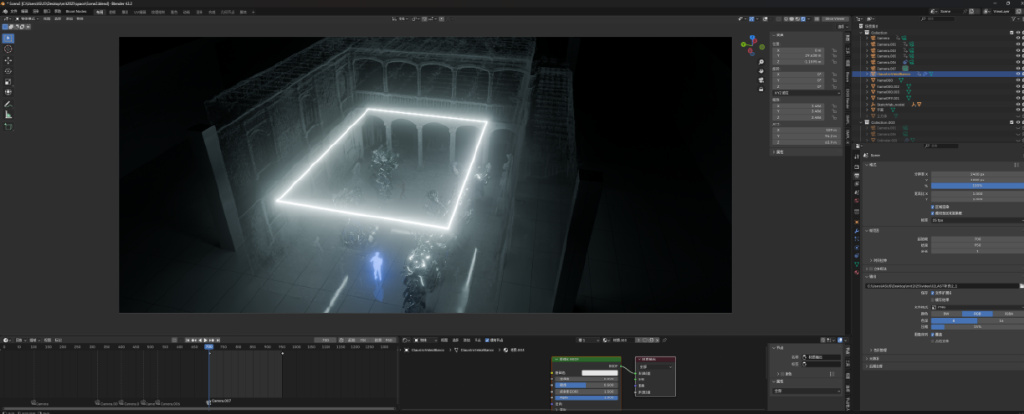This screenshot has width=1024, height=414.
Task: Click the Add Cube tool icon
Action: (x=8, y=127)
